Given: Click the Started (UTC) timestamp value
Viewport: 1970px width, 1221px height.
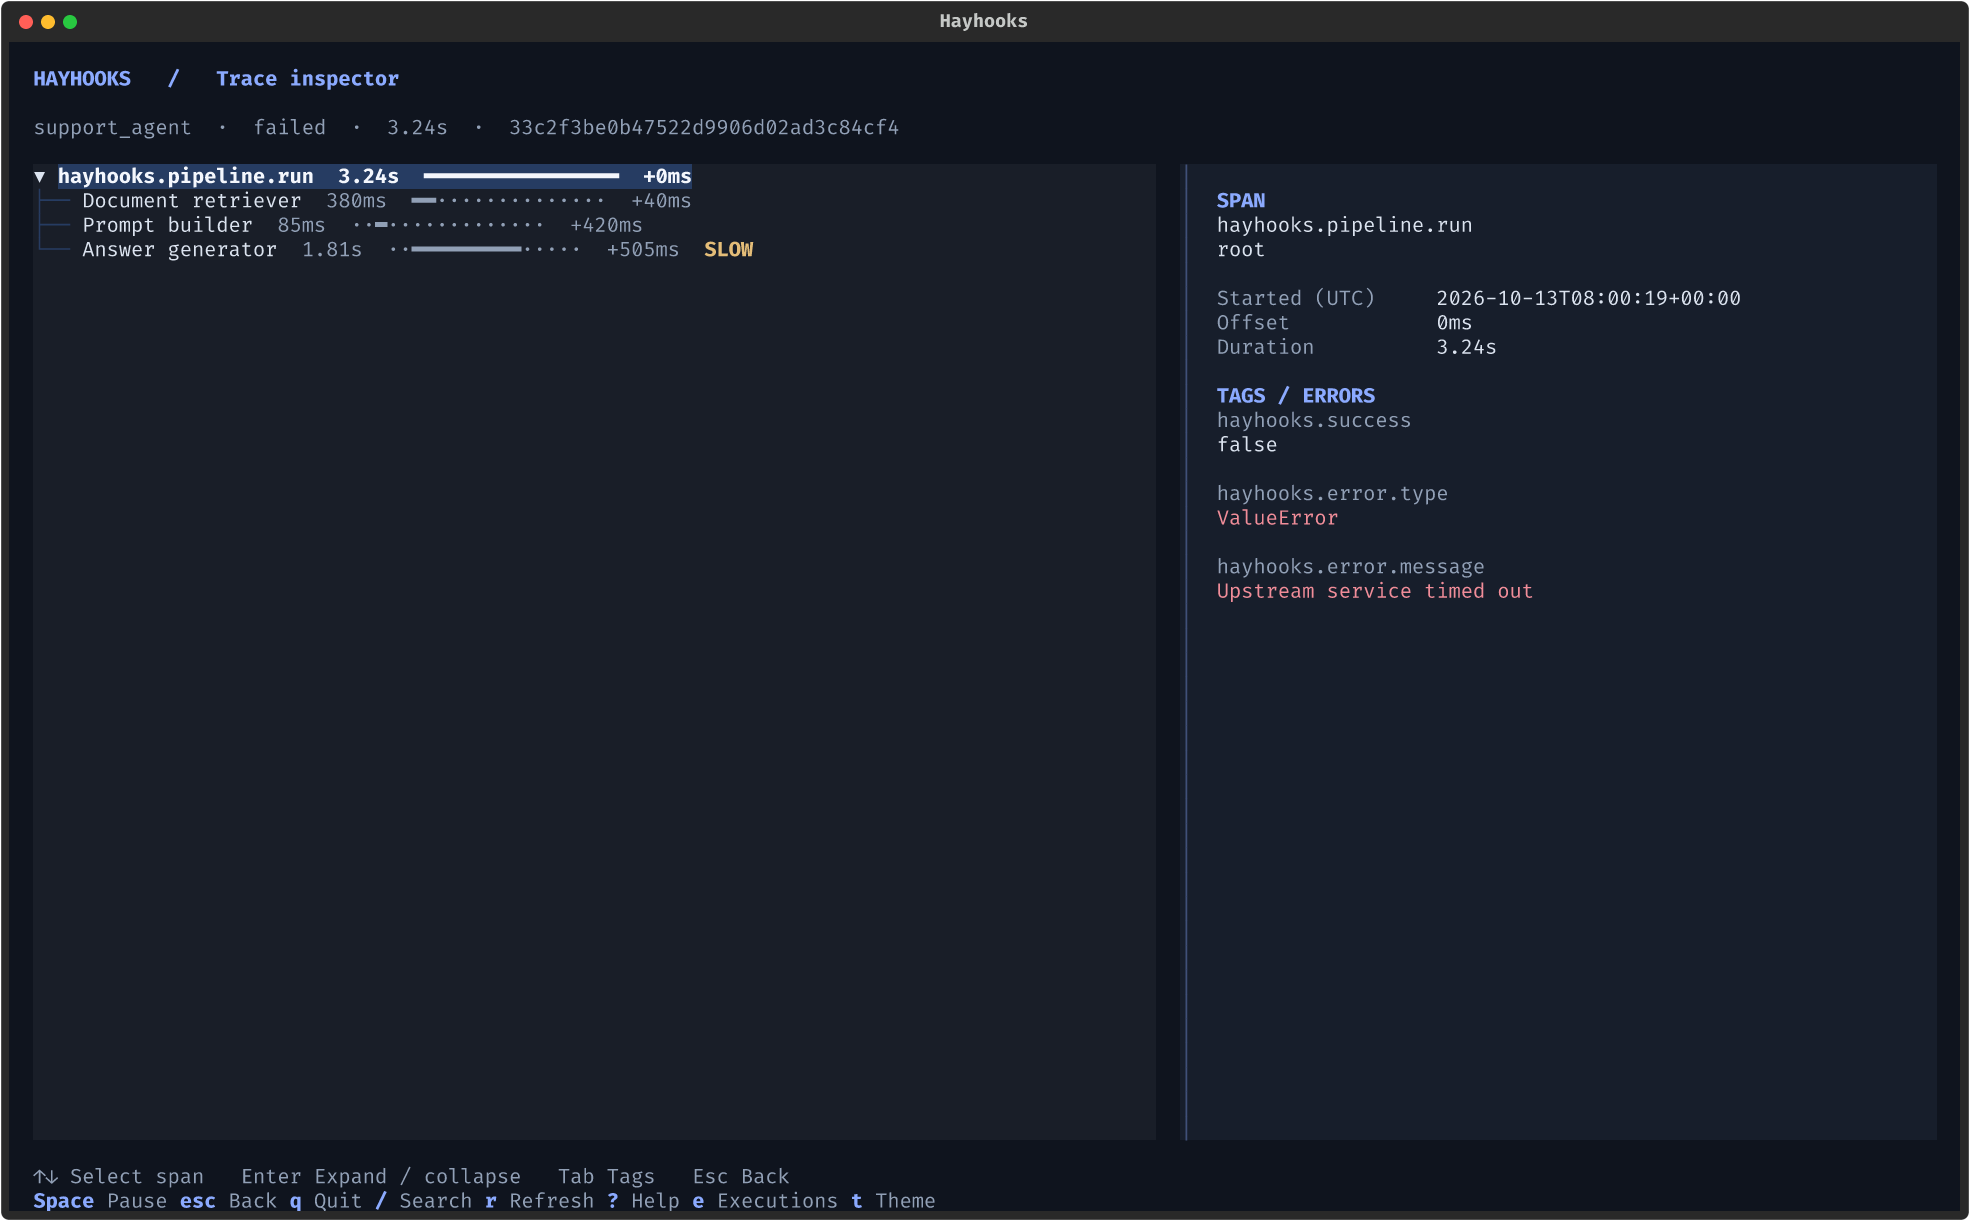Looking at the screenshot, I should coord(1588,299).
